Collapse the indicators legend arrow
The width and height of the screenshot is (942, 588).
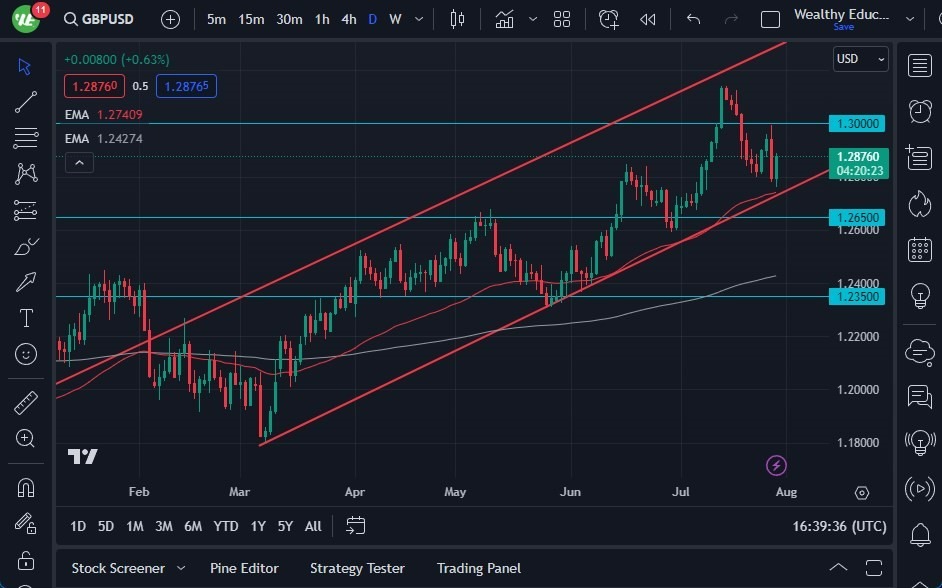[79, 162]
